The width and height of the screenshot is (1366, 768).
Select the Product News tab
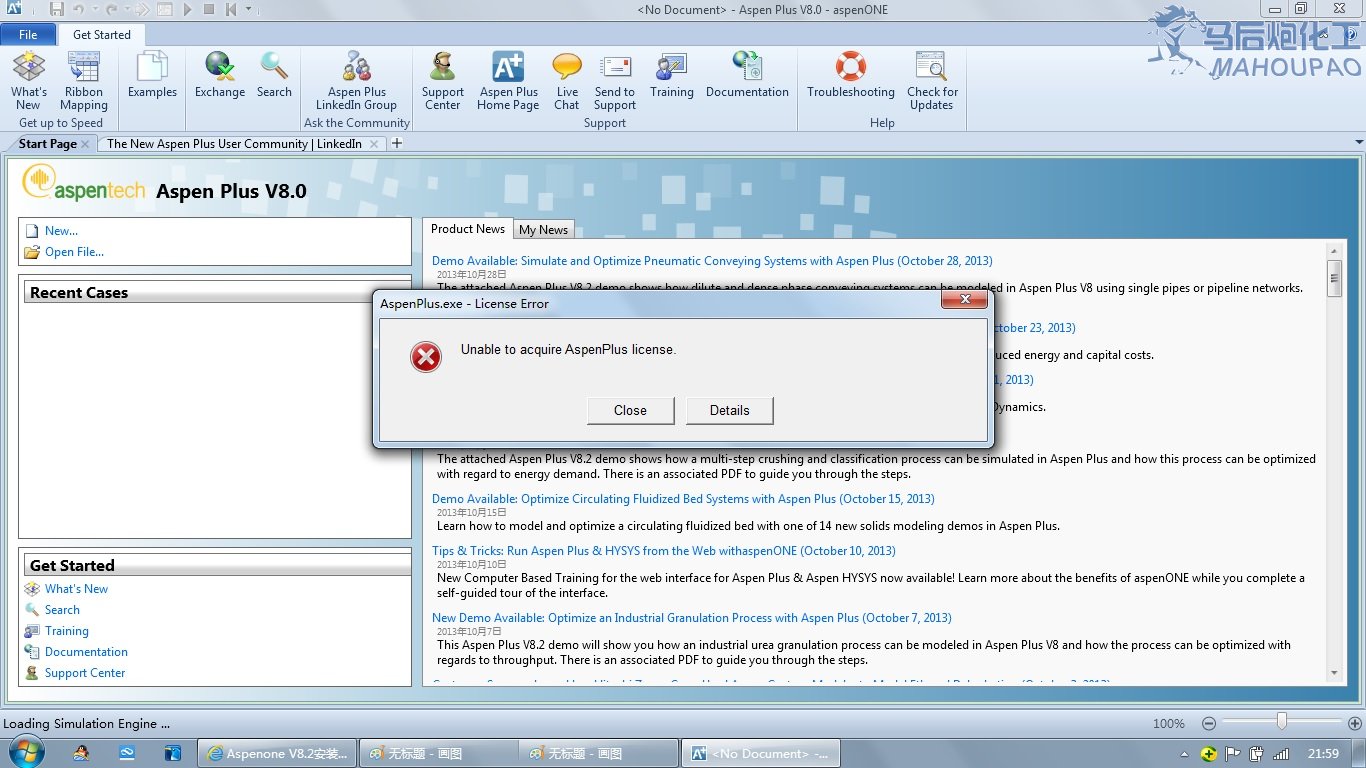point(467,229)
